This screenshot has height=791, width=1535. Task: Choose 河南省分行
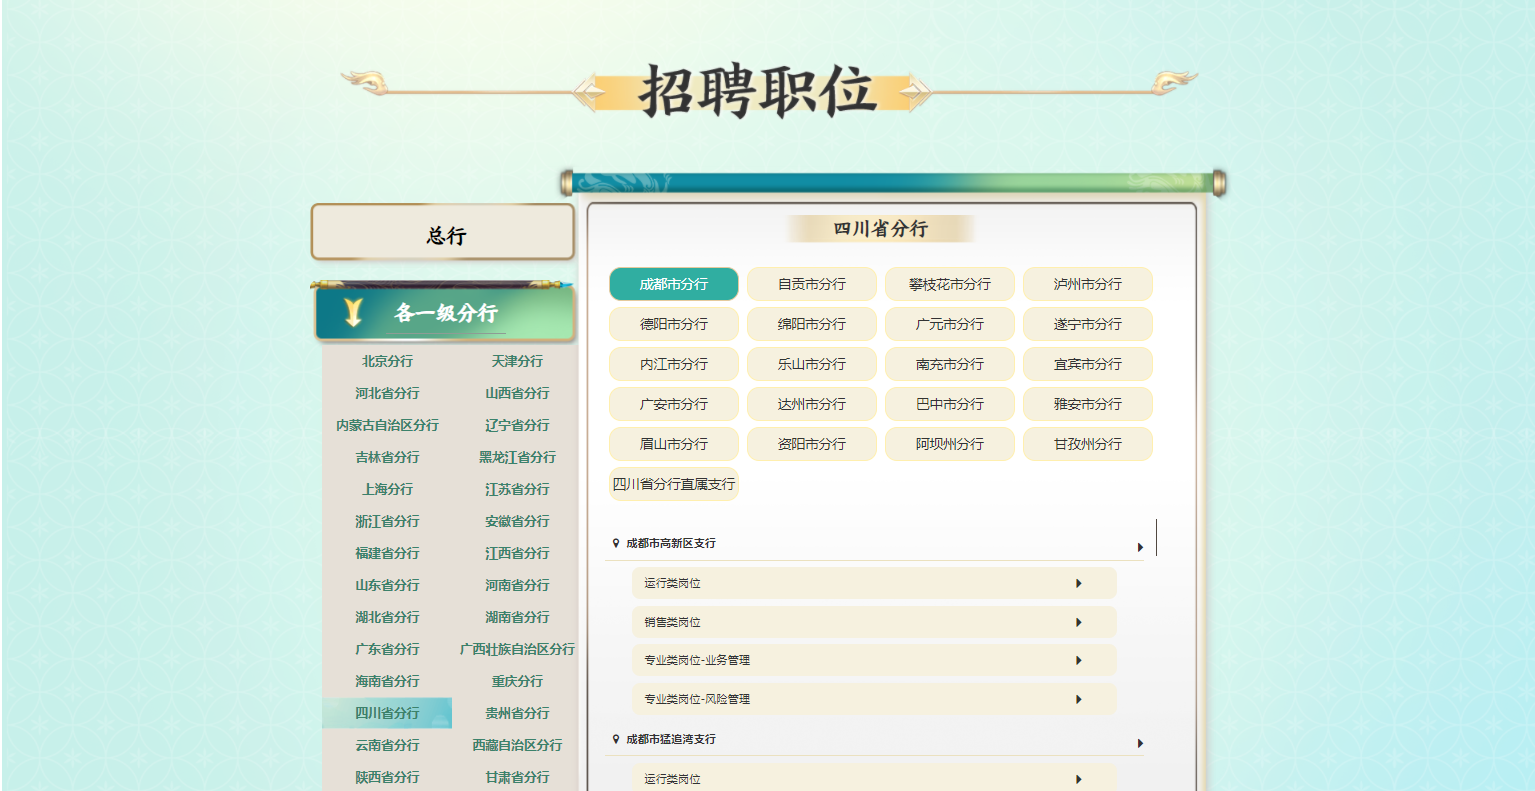click(x=517, y=585)
